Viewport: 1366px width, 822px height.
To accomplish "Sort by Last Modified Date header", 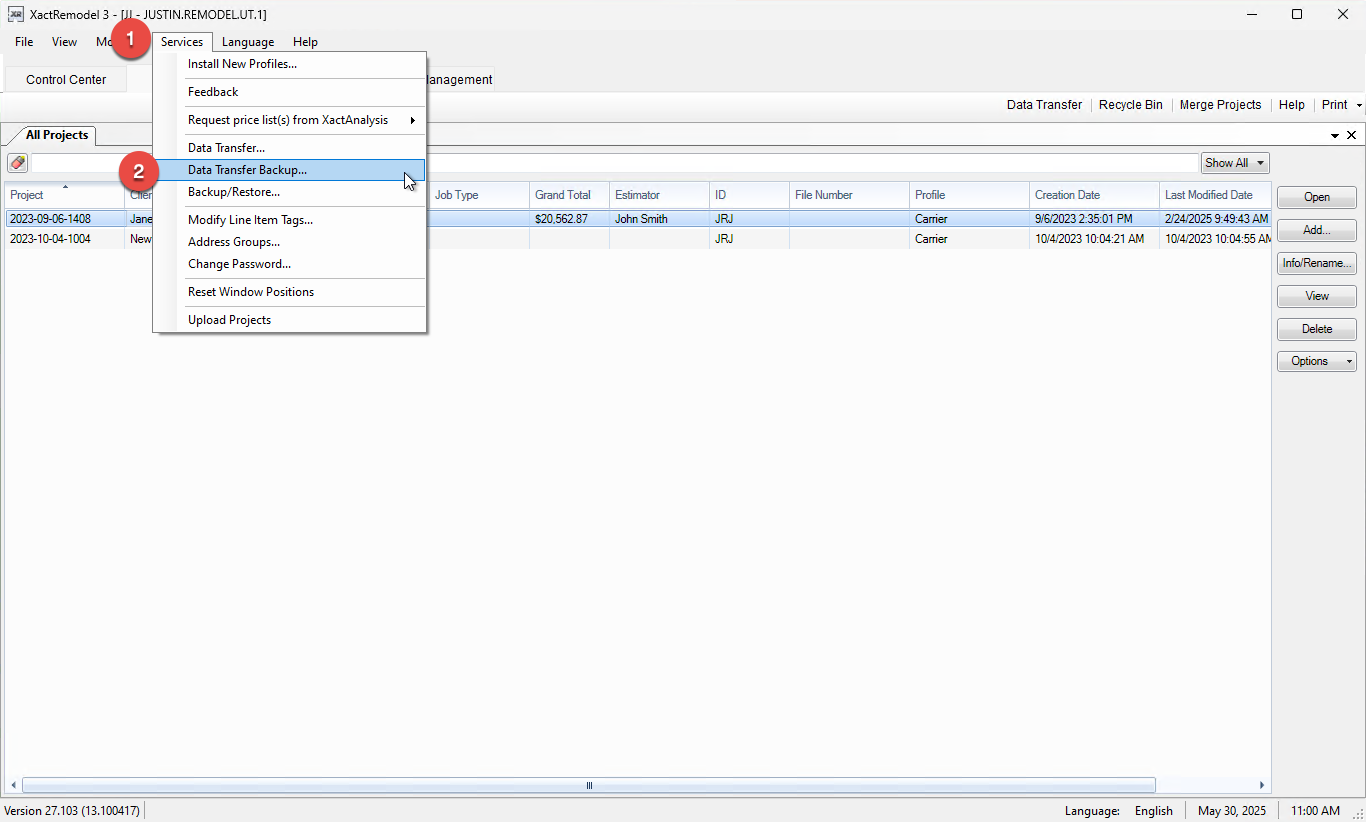I will [x=1215, y=195].
